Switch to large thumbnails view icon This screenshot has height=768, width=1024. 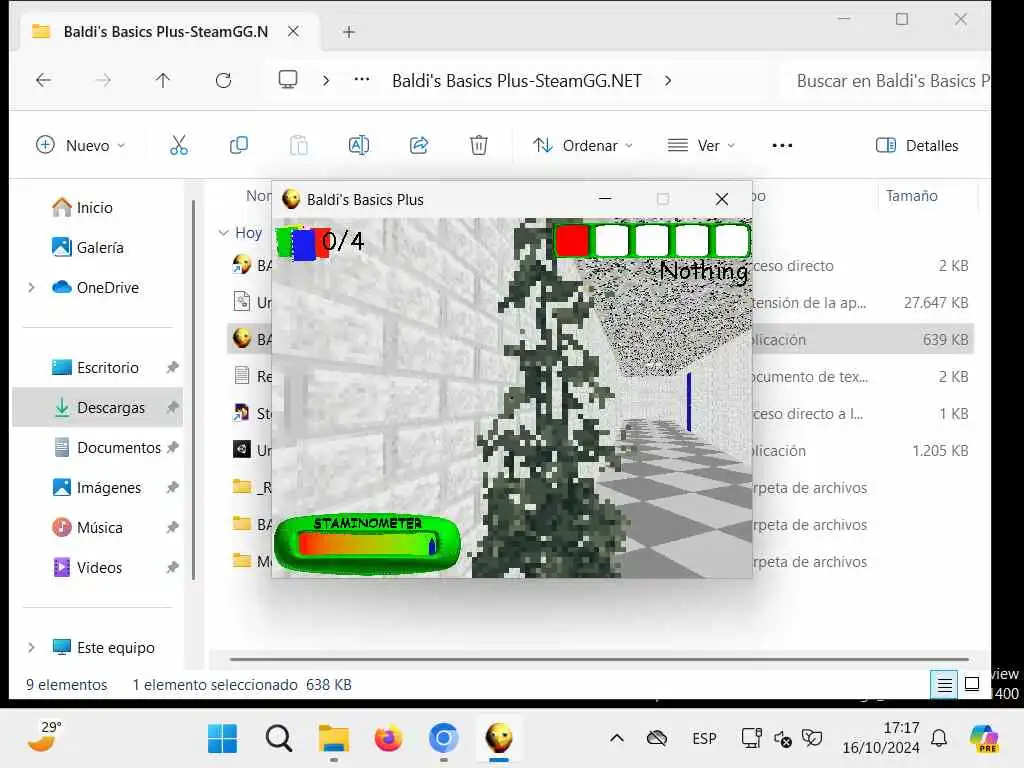pyautogui.click(x=972, y=684)
